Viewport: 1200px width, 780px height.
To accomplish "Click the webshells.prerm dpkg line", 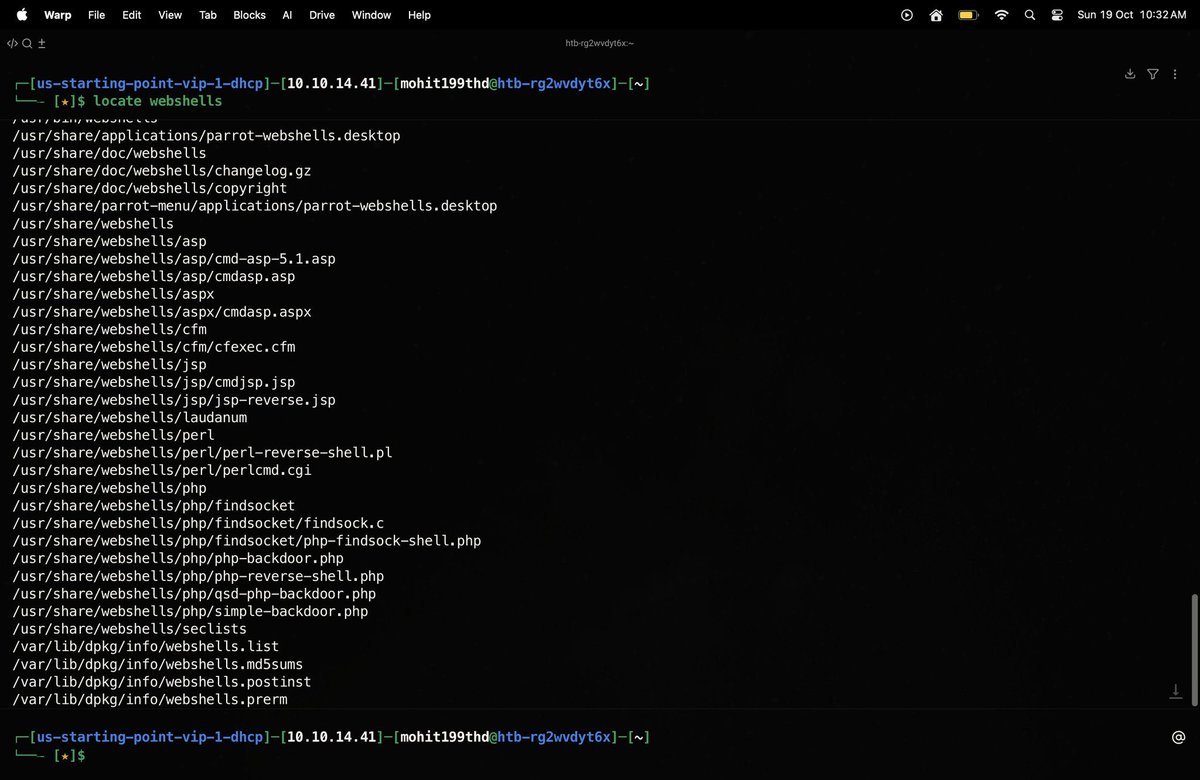I will 150,700.
